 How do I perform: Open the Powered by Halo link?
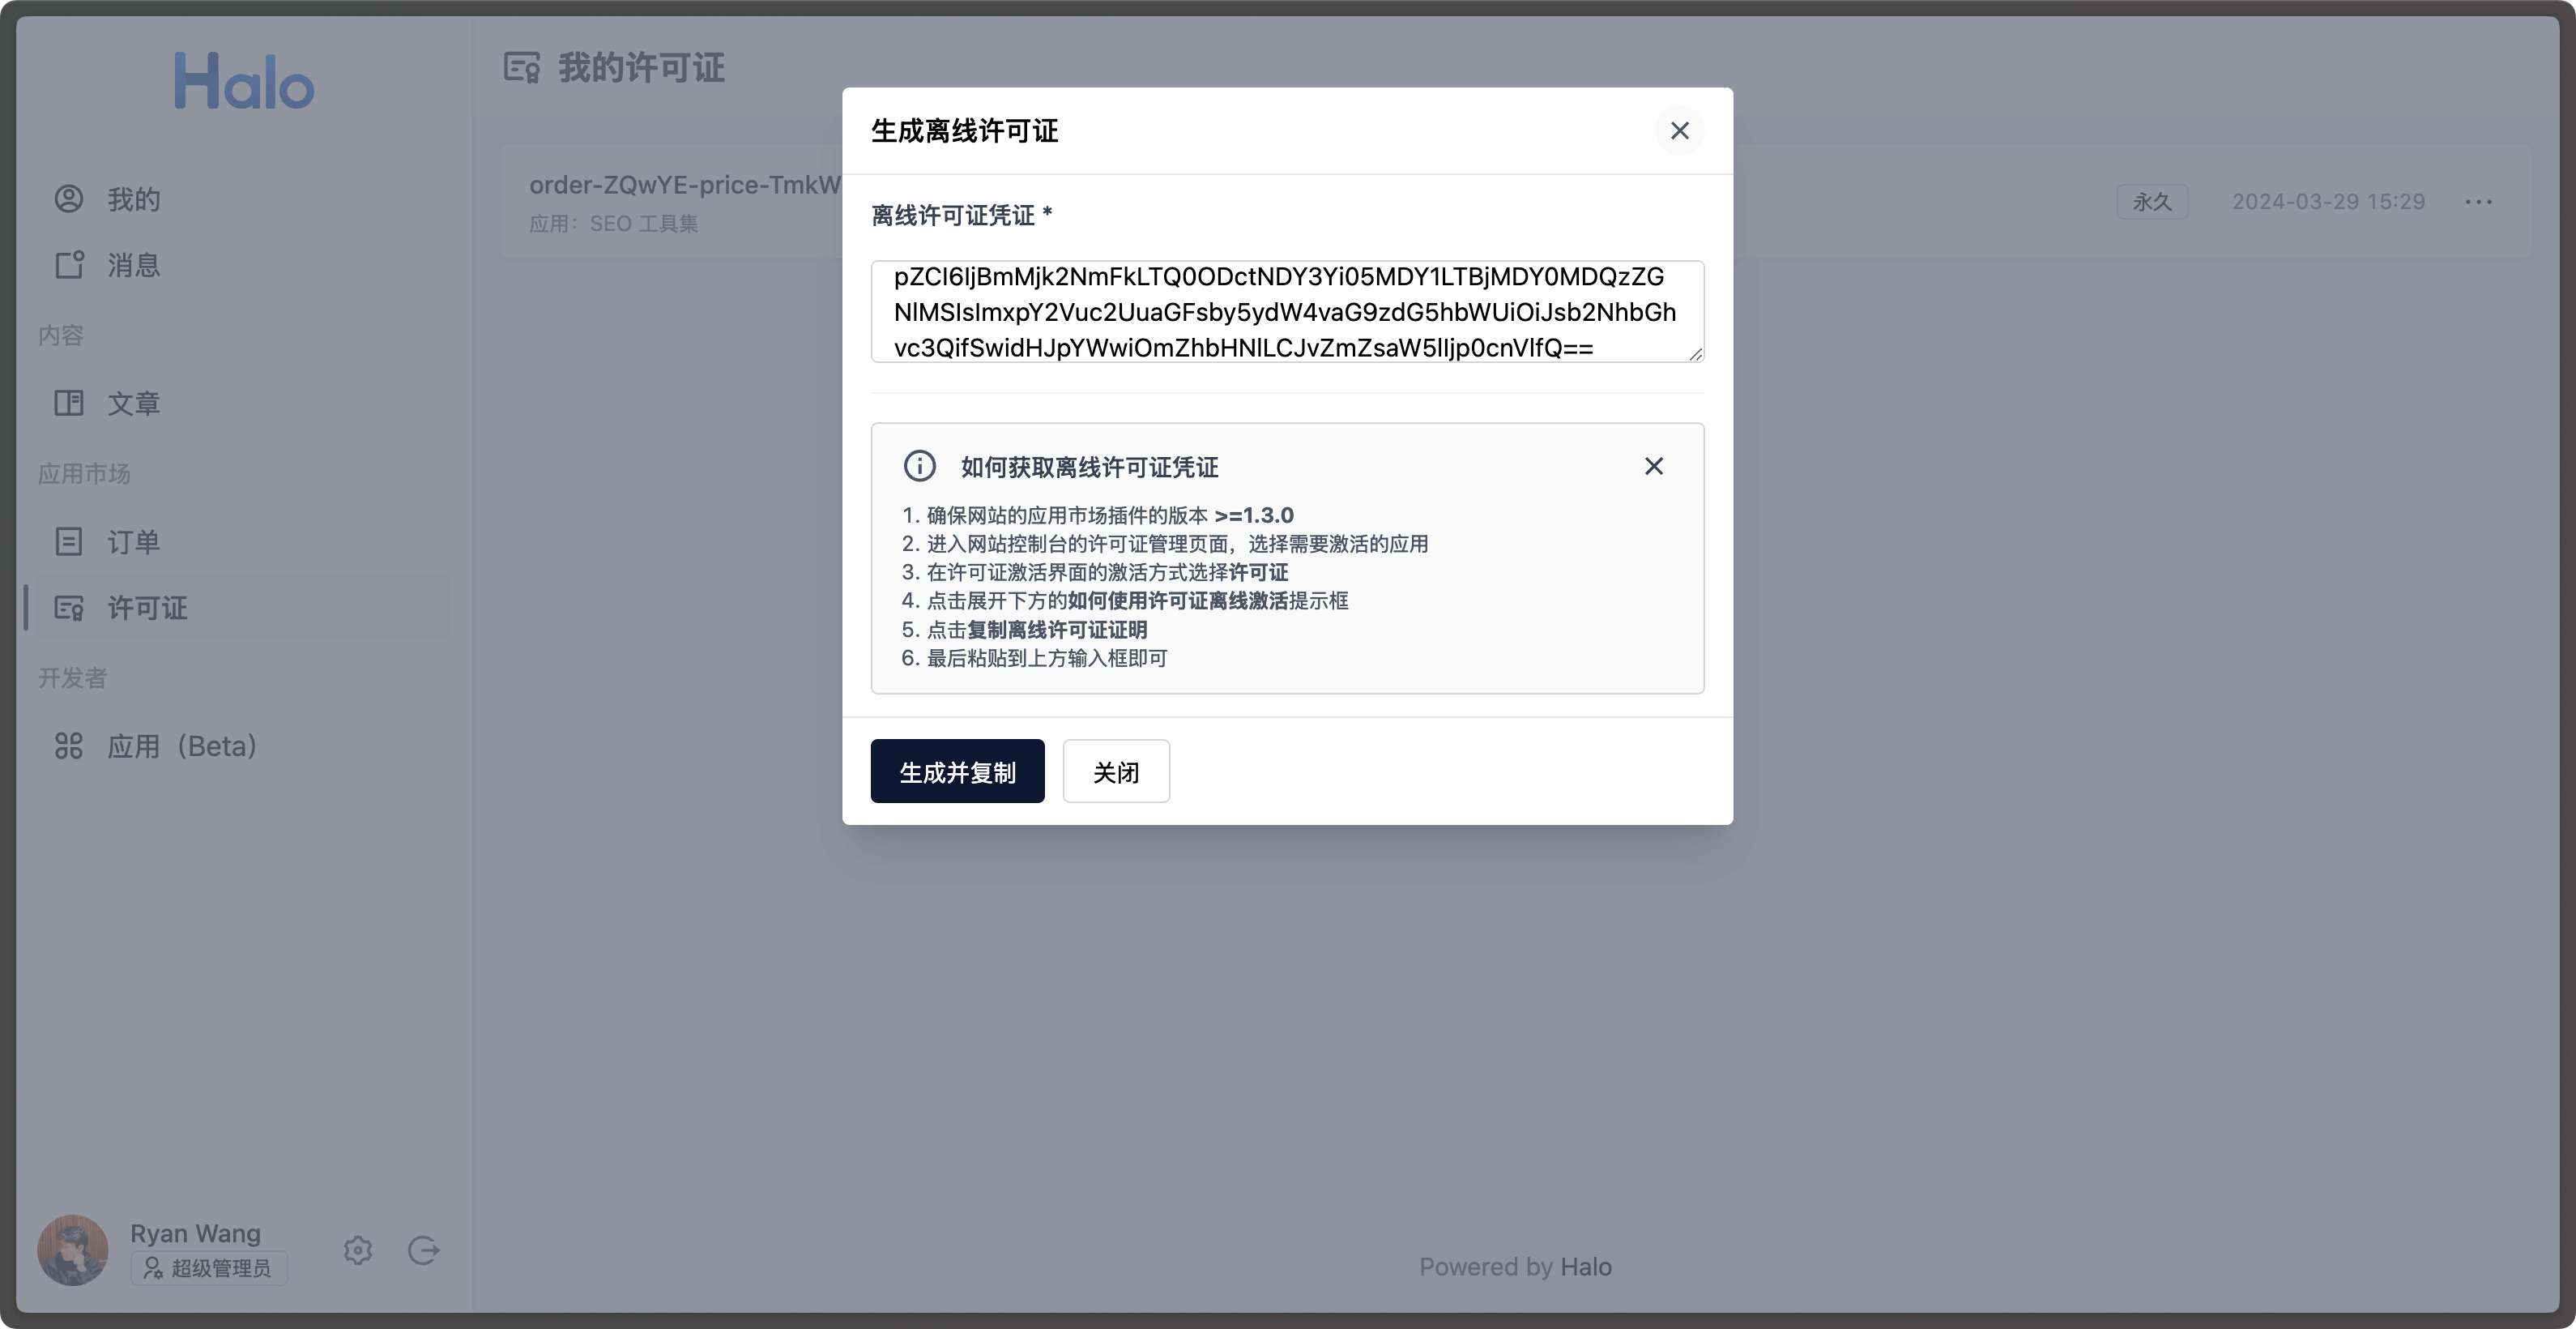coord(1515,1266)
